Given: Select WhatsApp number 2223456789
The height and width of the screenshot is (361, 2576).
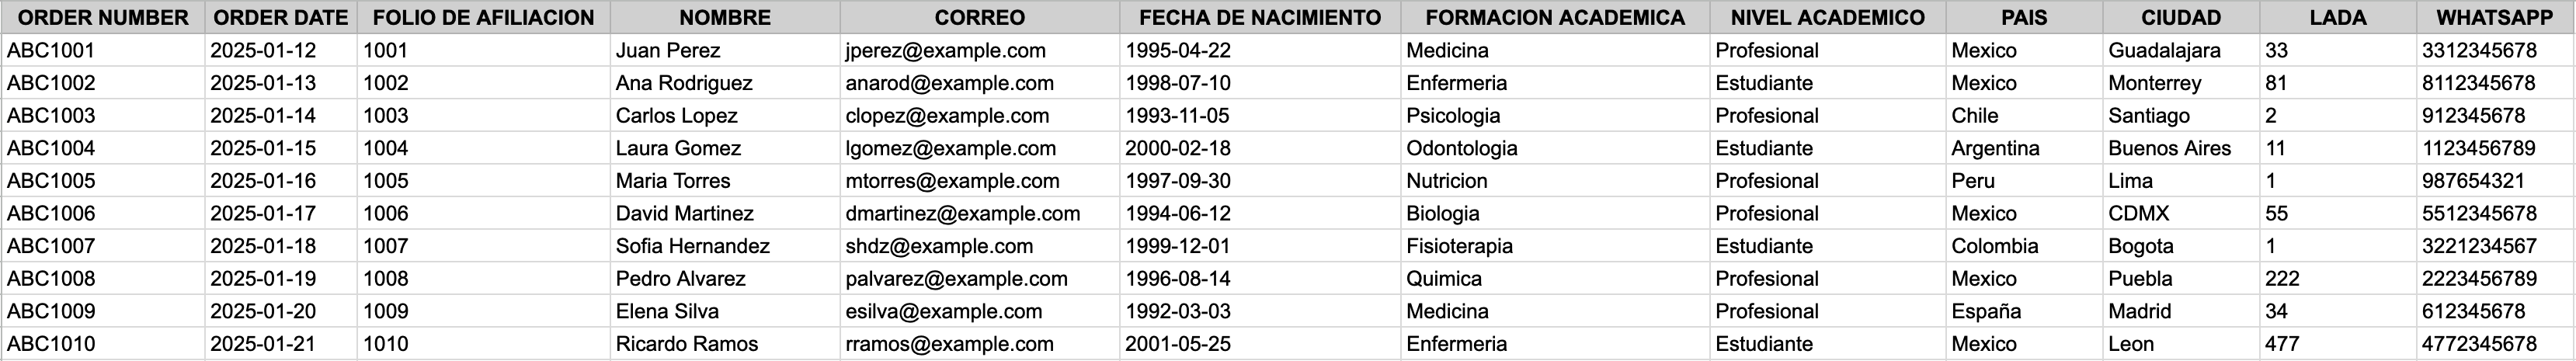Looking at the screenshot, I should coord(2479,279).
